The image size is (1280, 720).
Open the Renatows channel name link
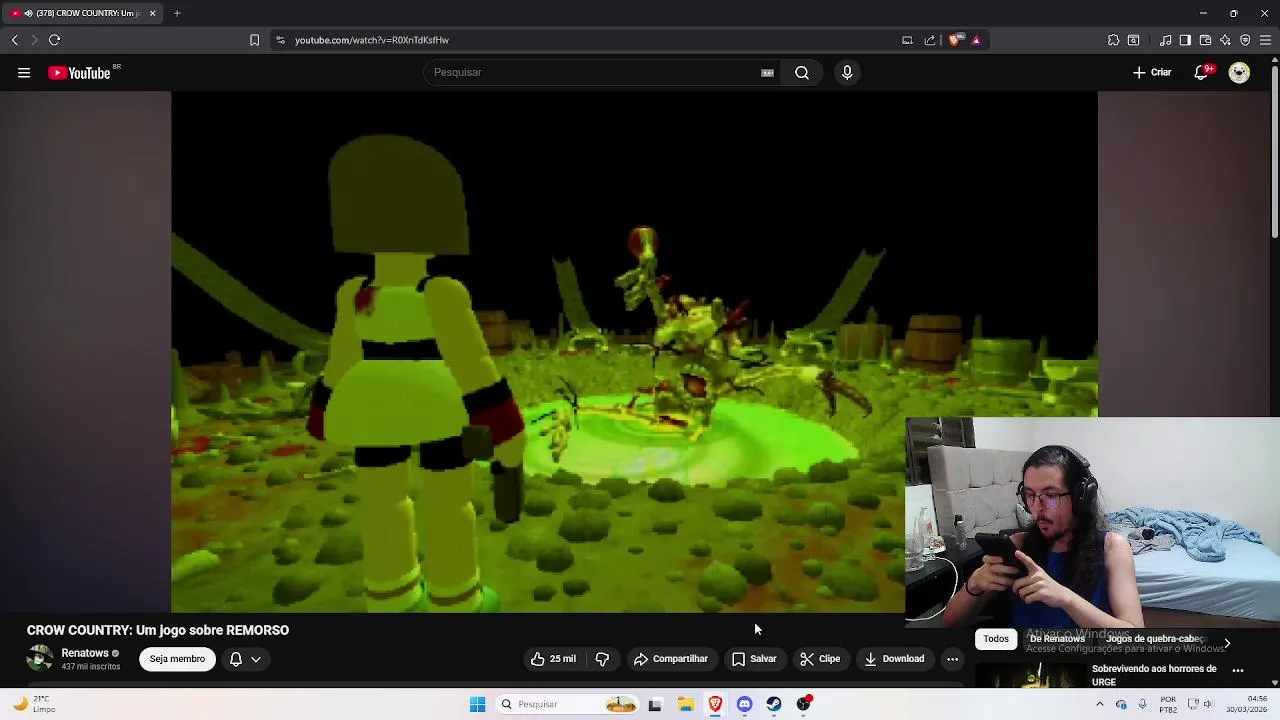point(85,653)
